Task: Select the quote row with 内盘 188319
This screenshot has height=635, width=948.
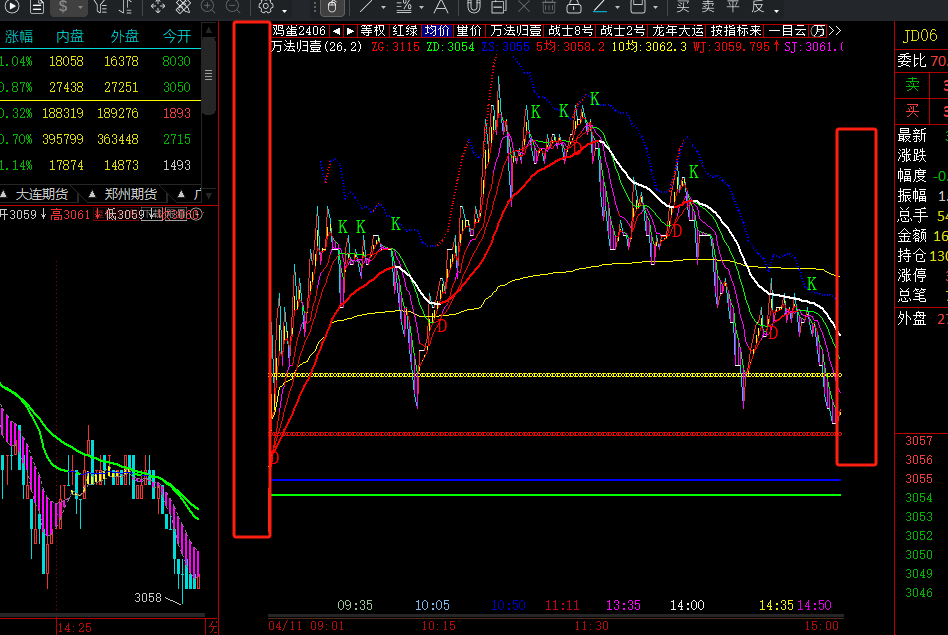Action: click(x=100, y=113)
